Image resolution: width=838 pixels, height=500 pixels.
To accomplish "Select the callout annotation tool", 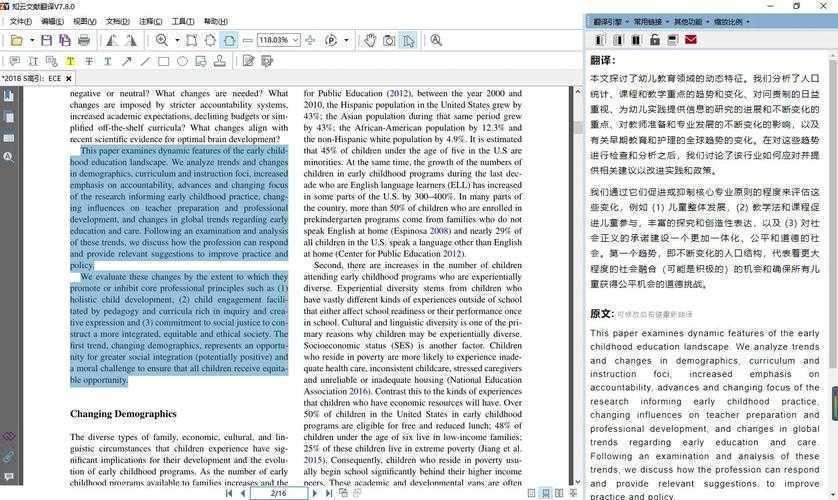I will point(51,61).
